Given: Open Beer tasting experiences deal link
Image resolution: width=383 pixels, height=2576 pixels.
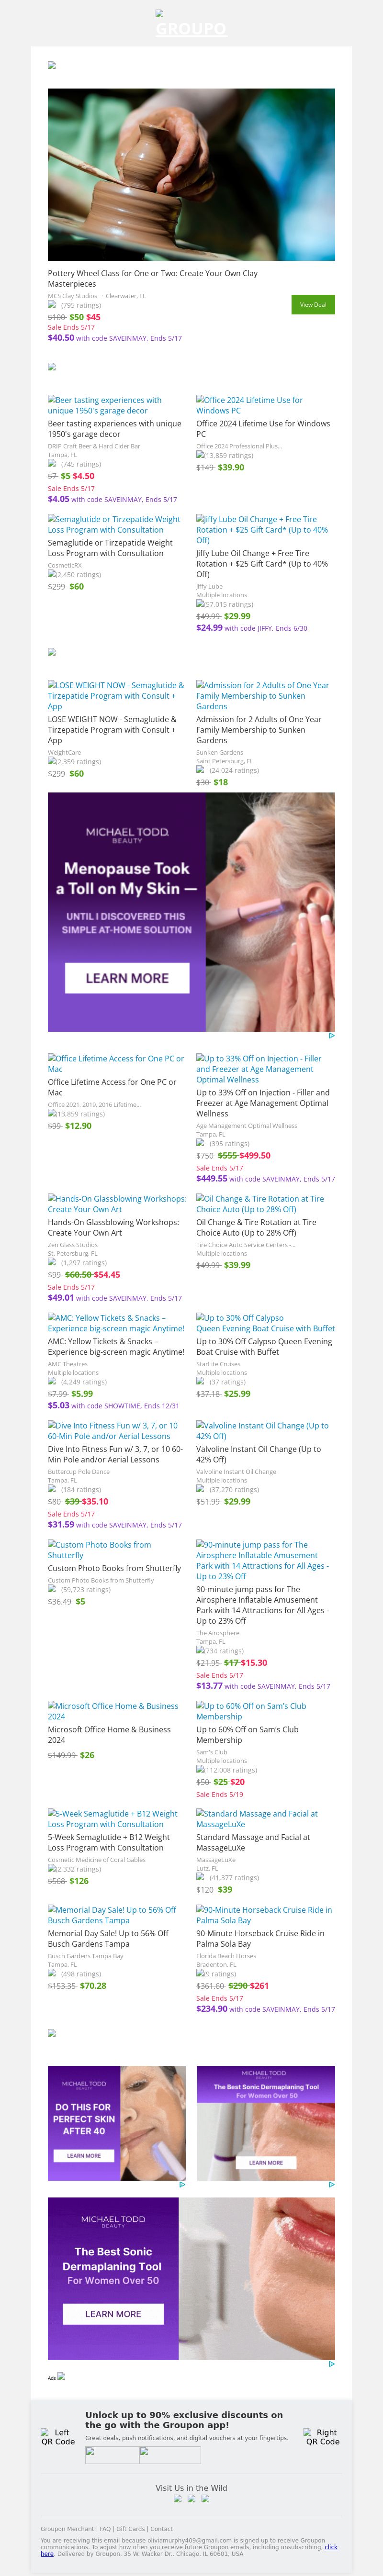Looking at the screenshot, I should click(x=105, y=405).
